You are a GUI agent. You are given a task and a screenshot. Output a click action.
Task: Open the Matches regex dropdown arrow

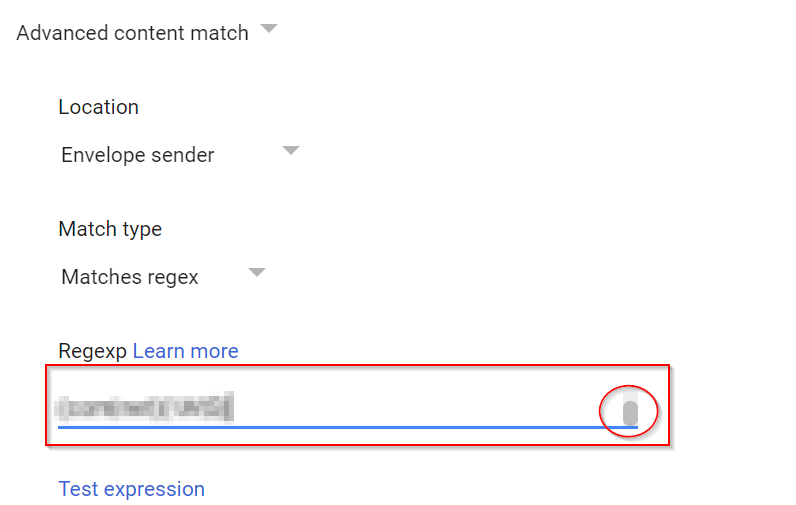[x=256, y=272]
